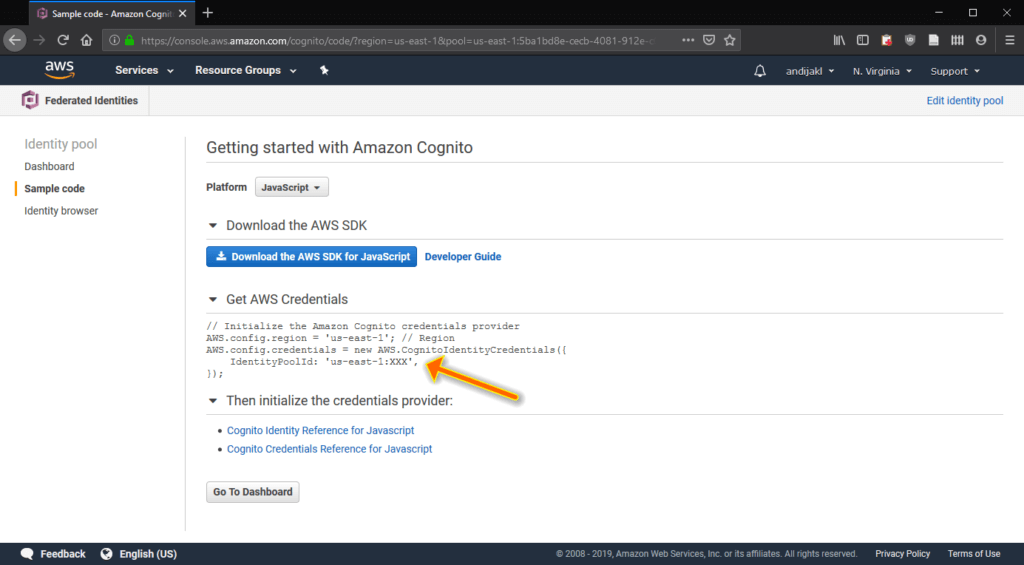
Task: Click the IdentityPoolId code line
Action: tap(324, 362)
